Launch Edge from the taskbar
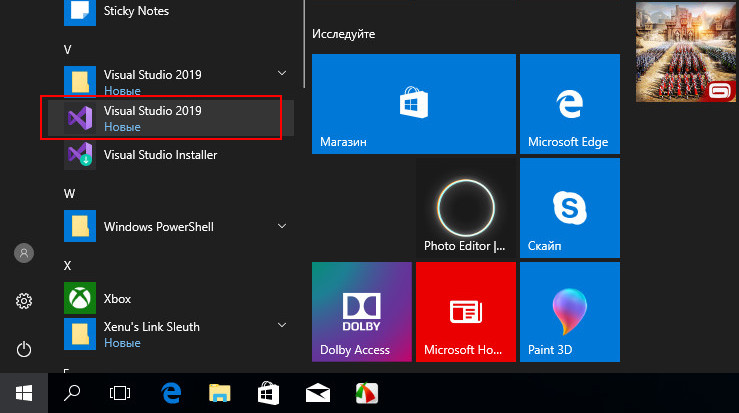The image size is (739, 413). click(171, 393)
